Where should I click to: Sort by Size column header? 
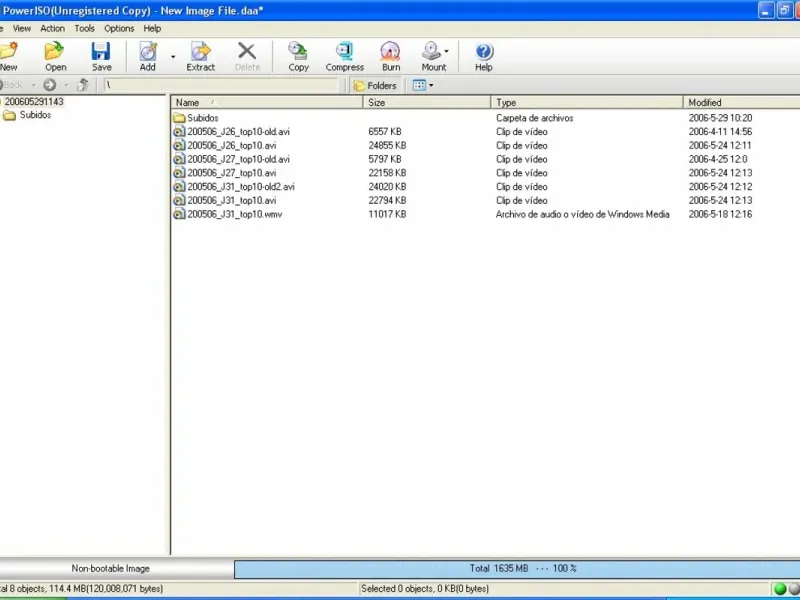coord(427,103)
